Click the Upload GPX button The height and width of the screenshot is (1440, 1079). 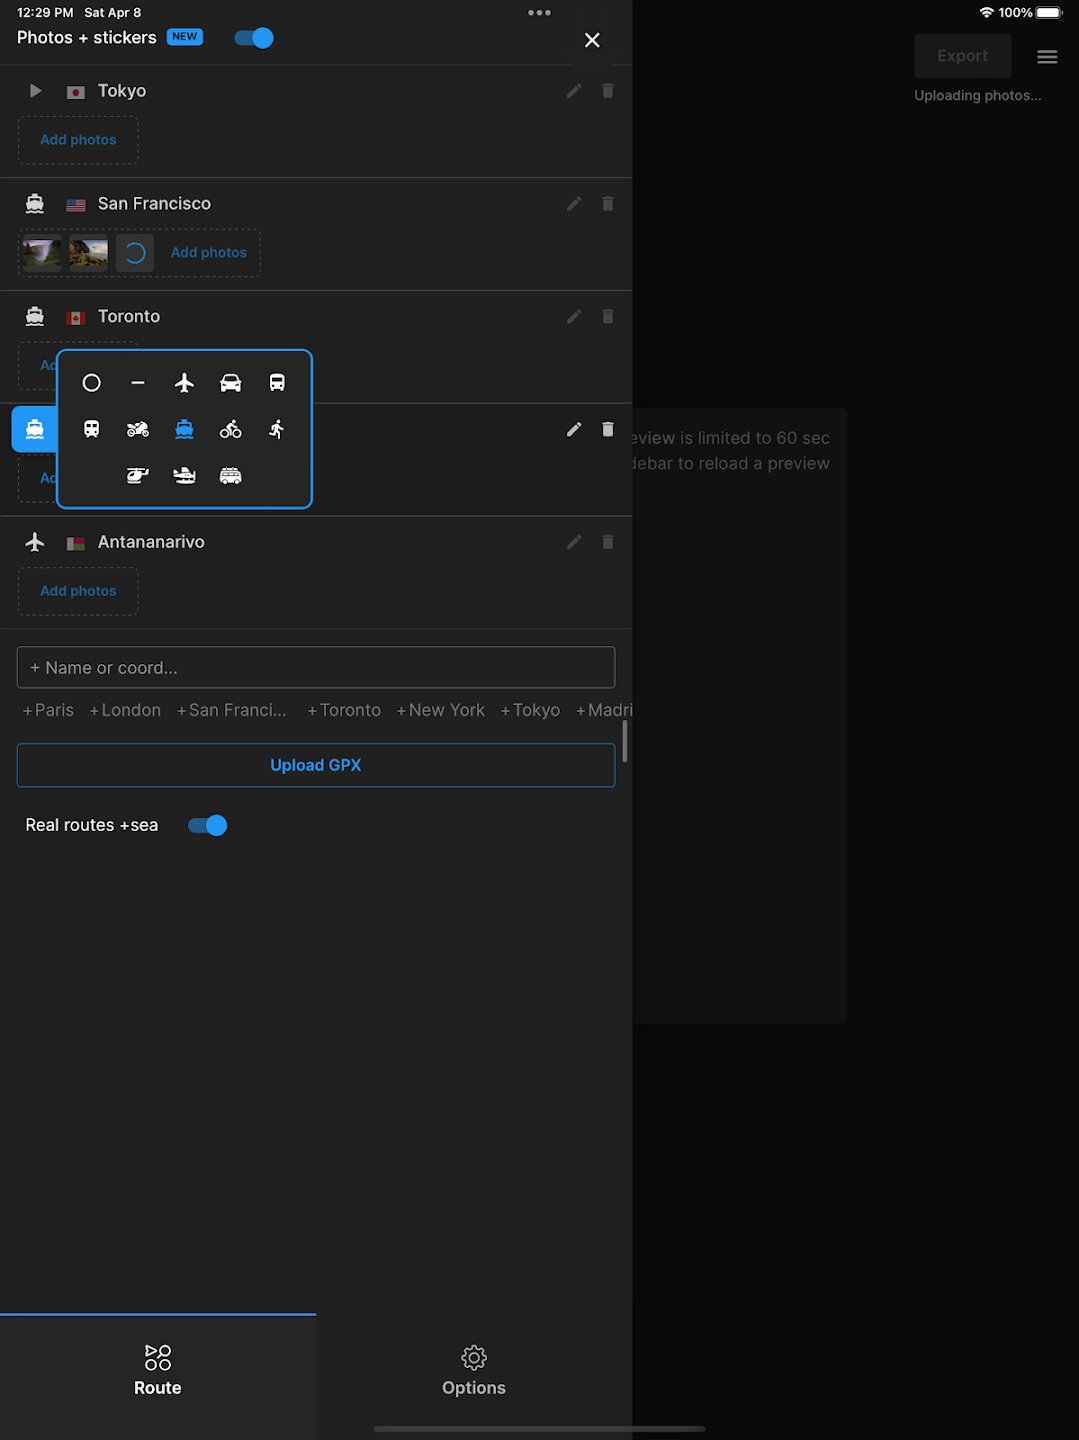316,765
